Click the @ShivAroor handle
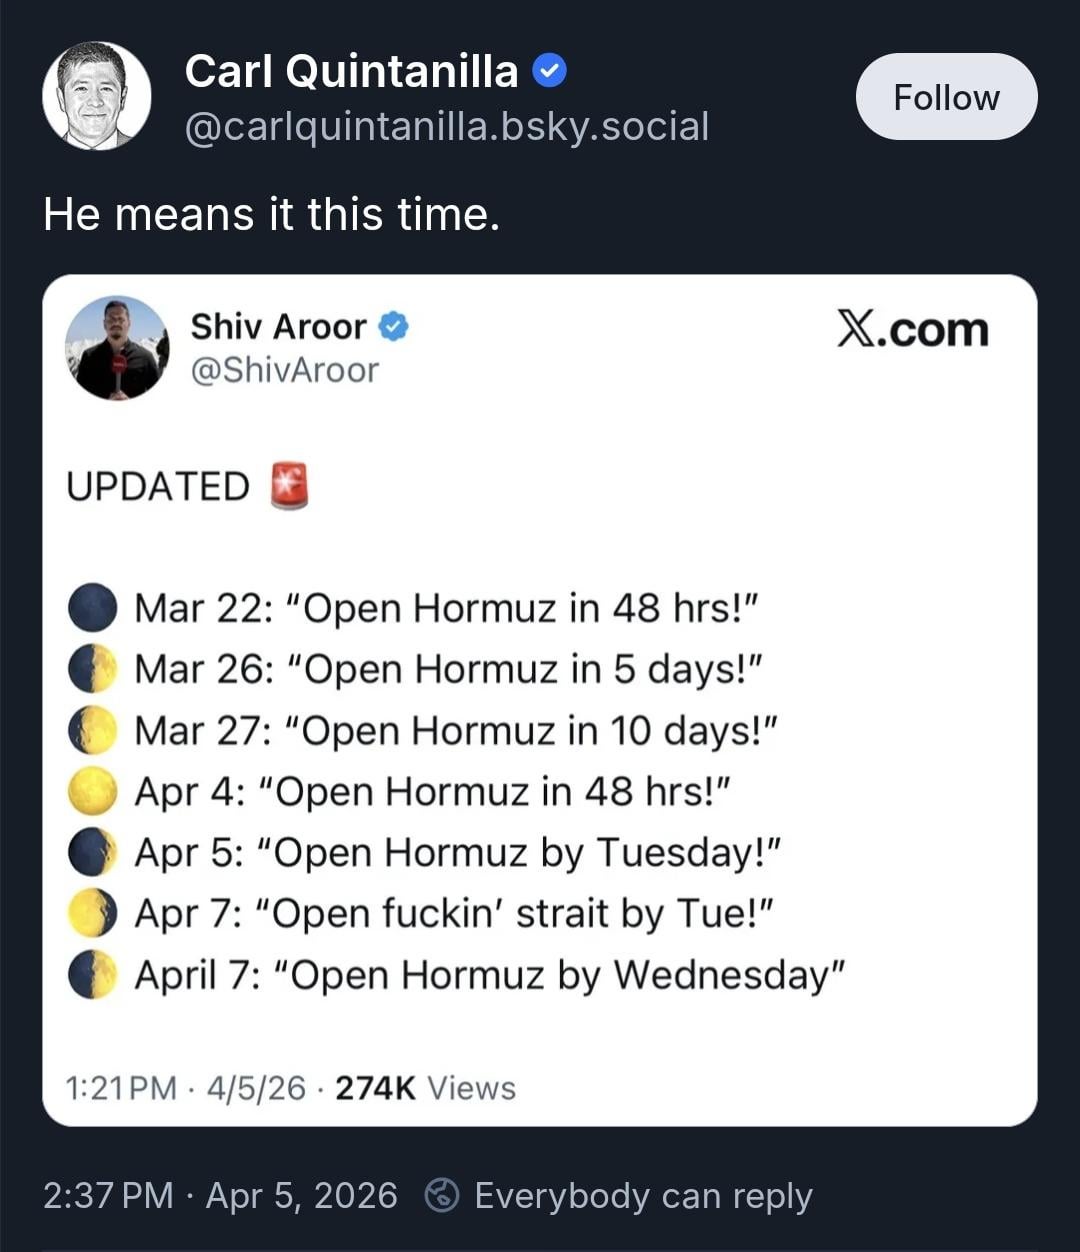Screen dimensions: 1080x1252 point(285,370)
